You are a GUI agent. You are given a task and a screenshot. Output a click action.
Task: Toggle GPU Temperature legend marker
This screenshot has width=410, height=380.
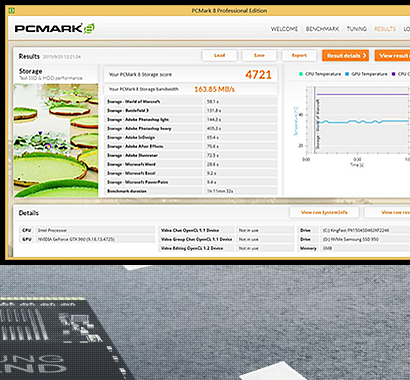point(347,74)
